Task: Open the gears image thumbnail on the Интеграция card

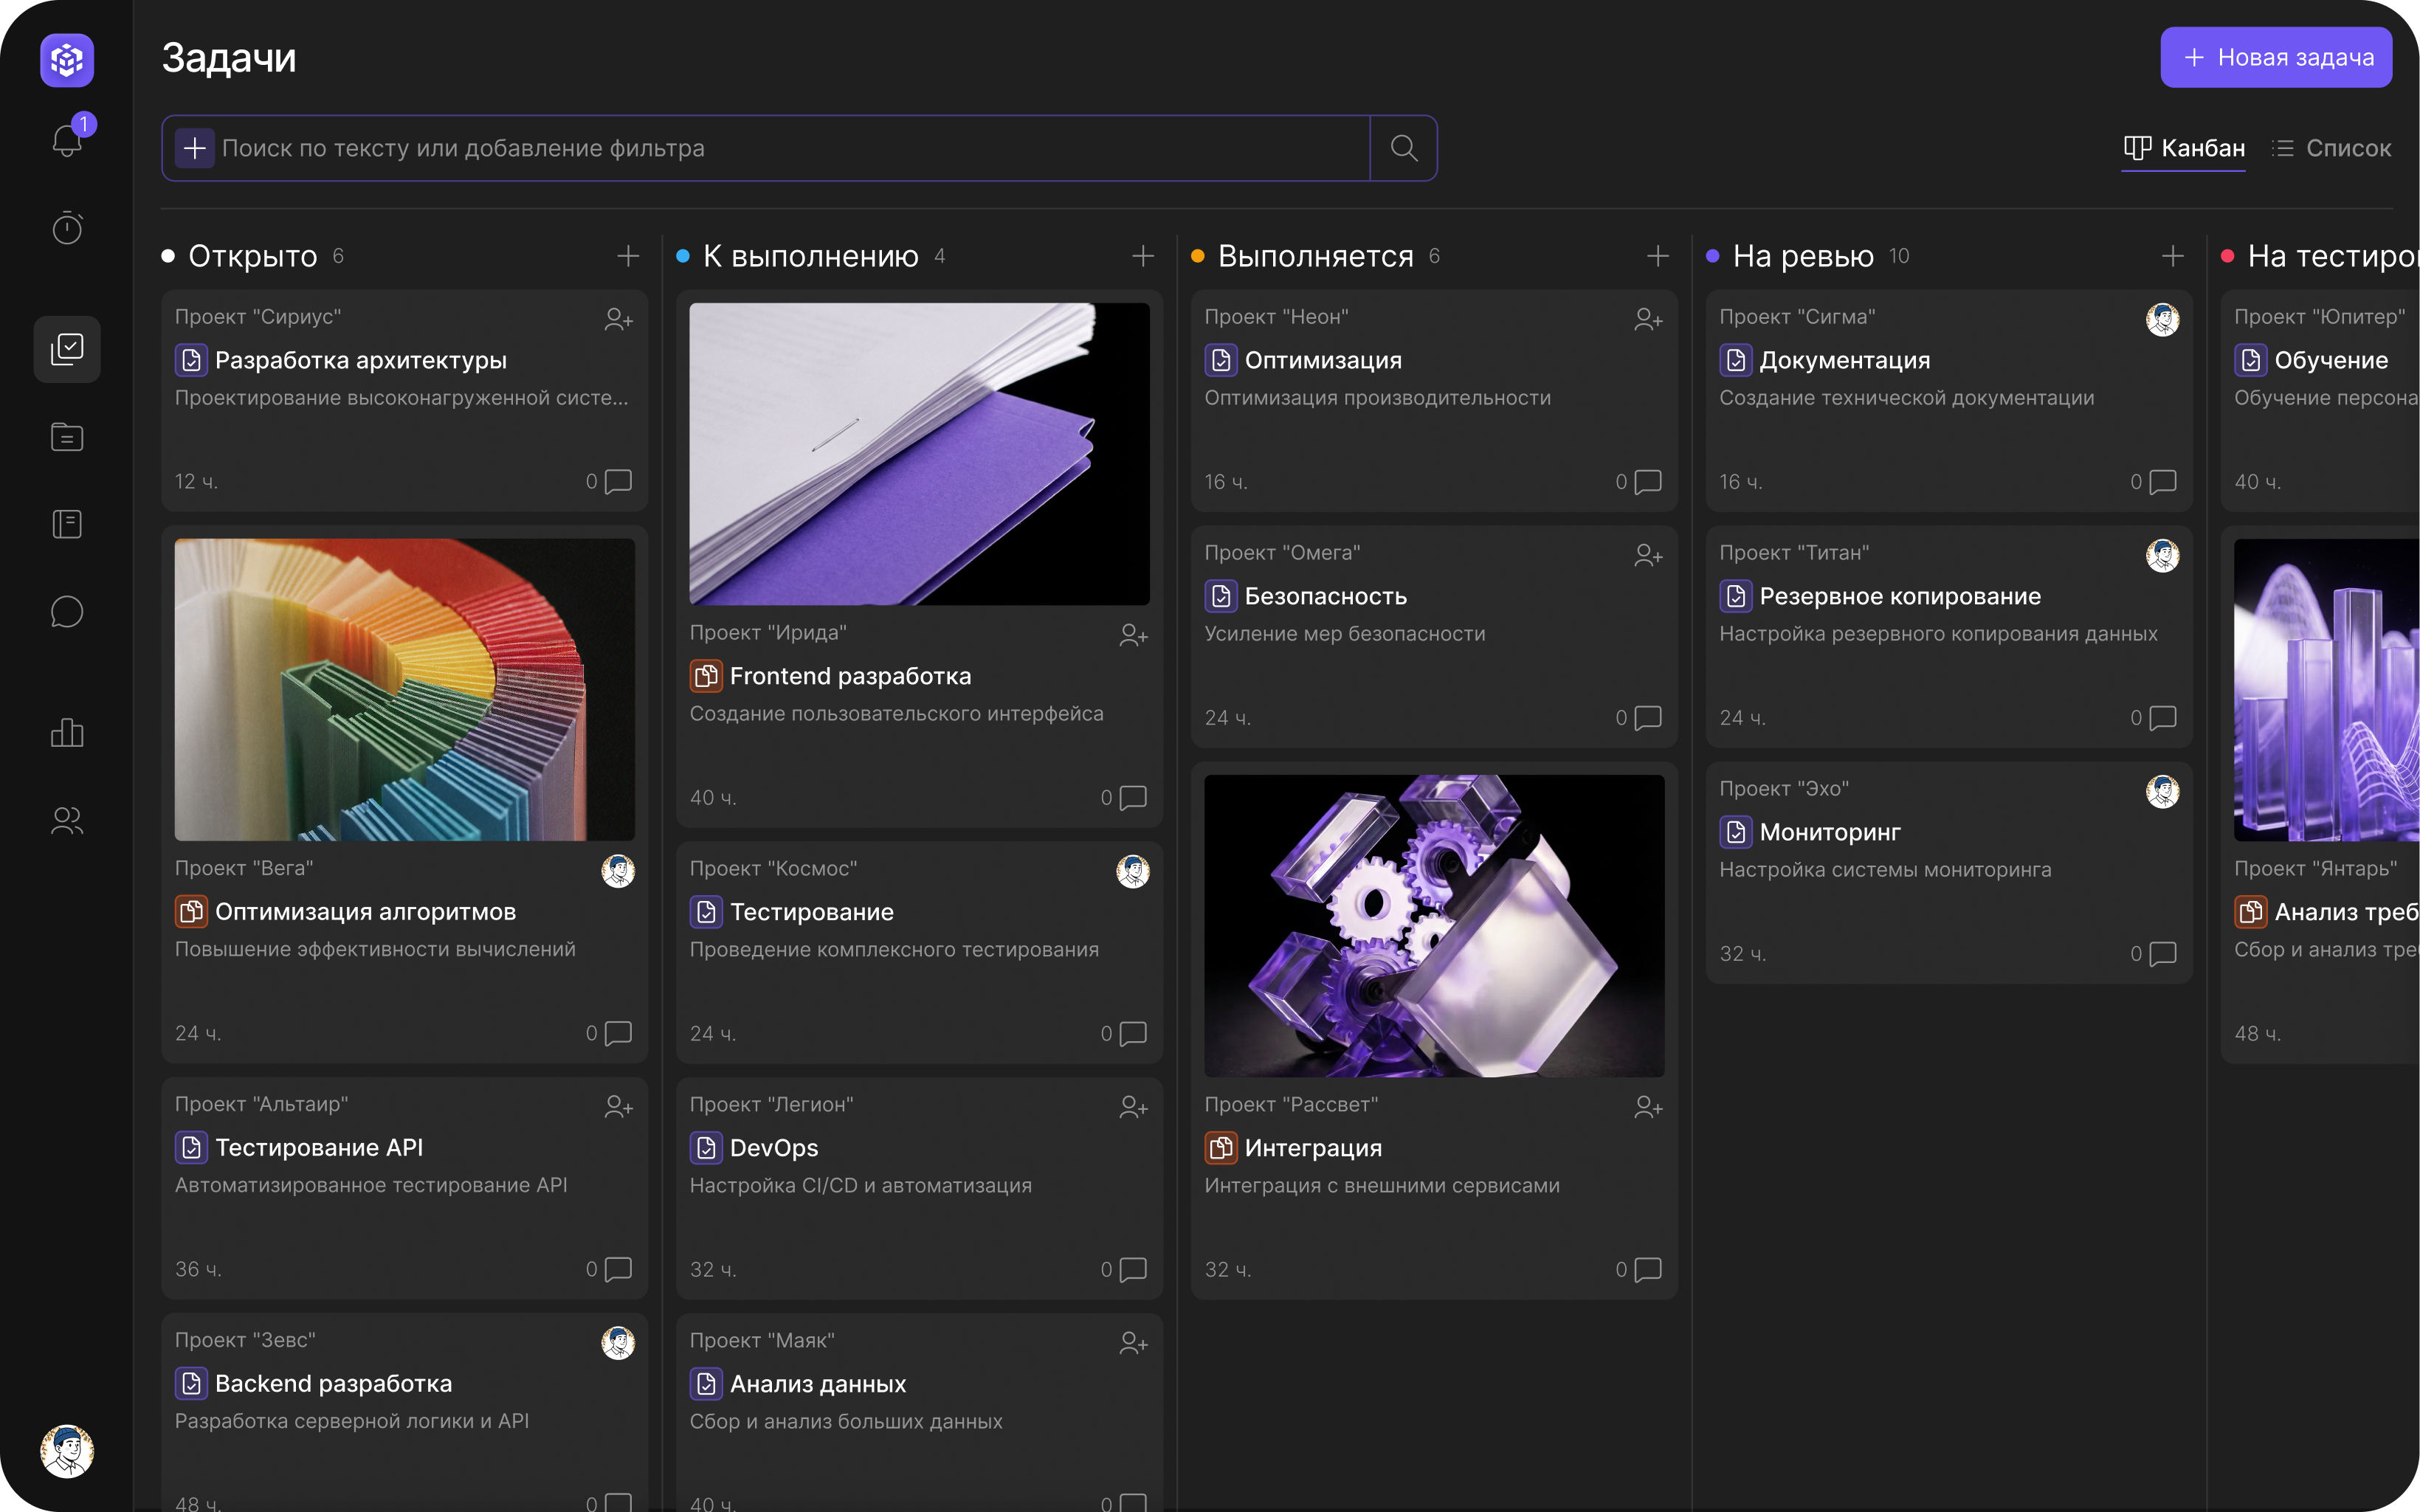Action: (1434, 925)
